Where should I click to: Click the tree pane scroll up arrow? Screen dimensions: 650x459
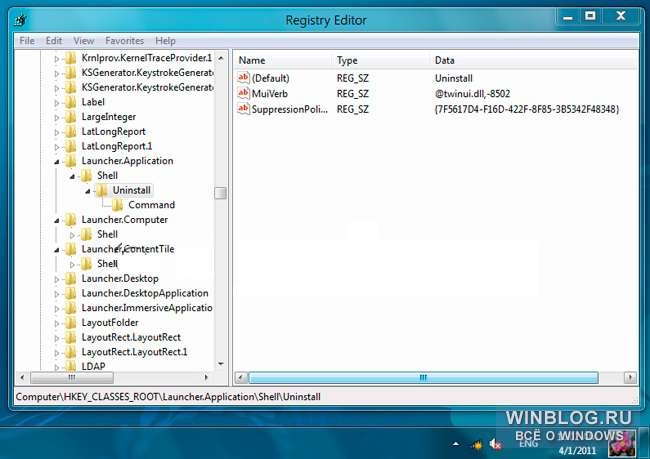221,58
